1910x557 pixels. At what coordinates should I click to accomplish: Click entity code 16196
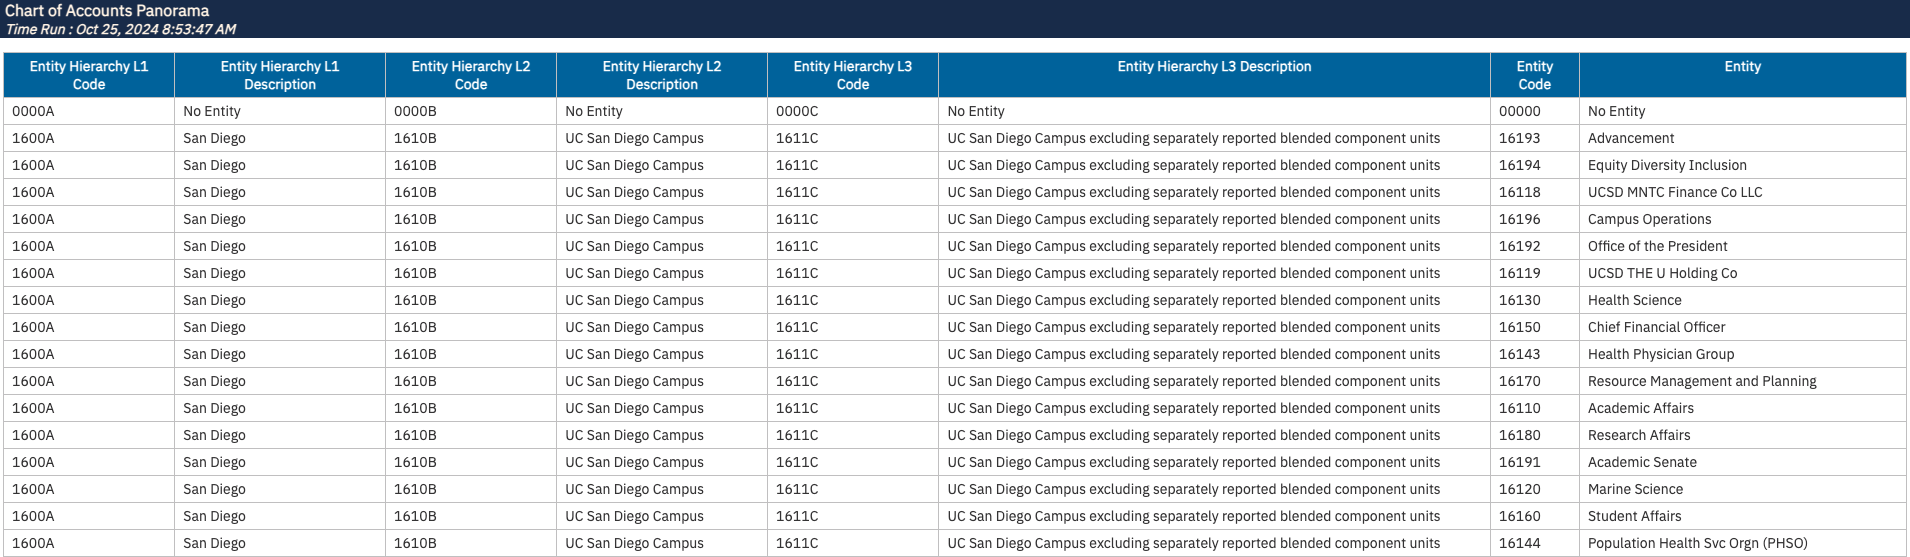[x=1520, y=220]
